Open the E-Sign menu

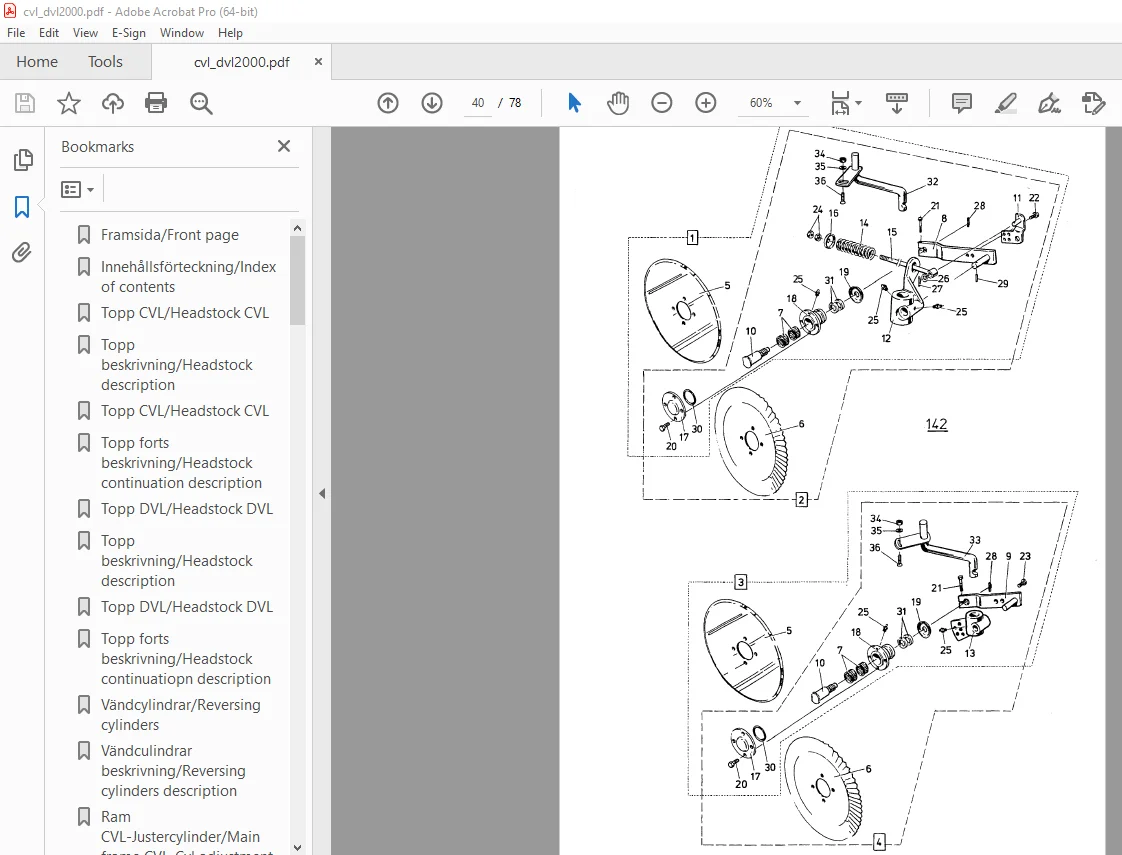[129, 33]
